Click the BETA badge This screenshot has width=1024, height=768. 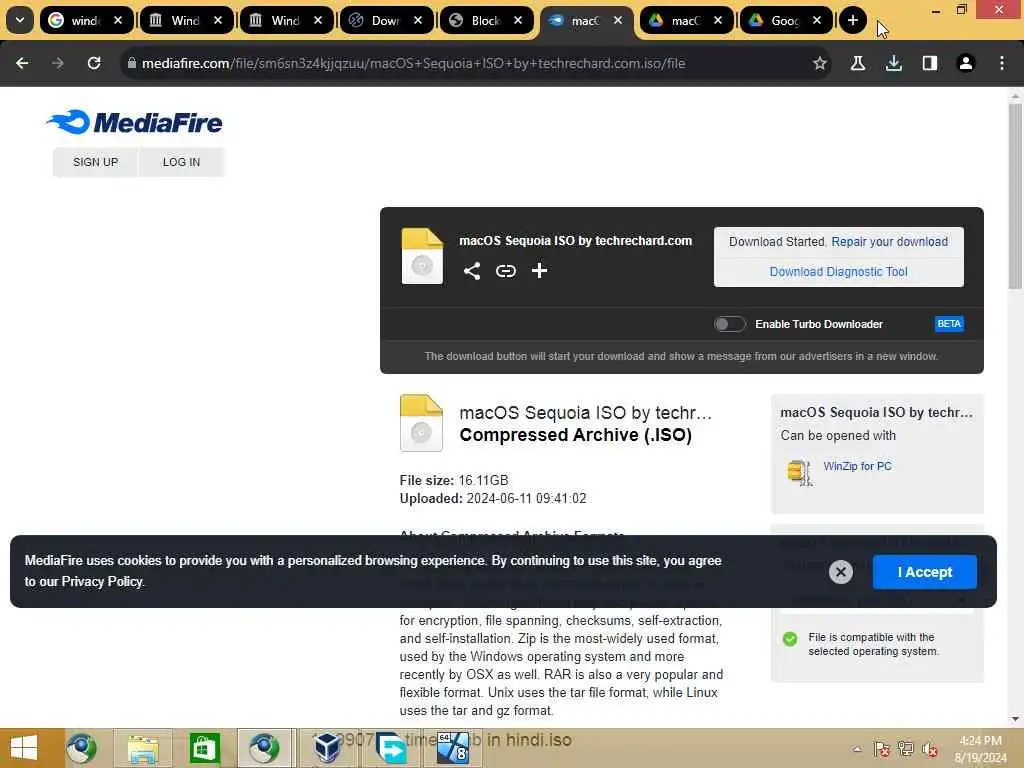(x=949, y=324)
